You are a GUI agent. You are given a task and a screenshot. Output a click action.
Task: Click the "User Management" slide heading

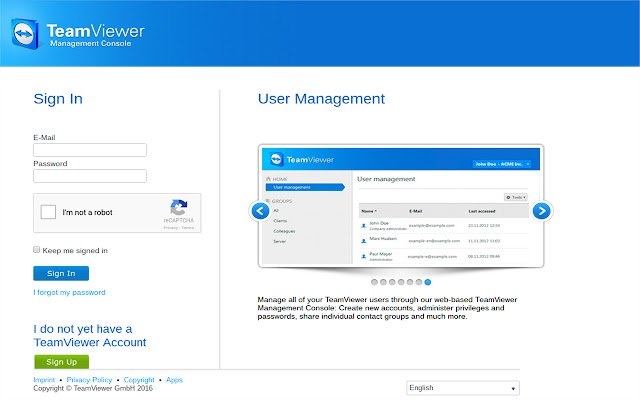click(321, 99)
